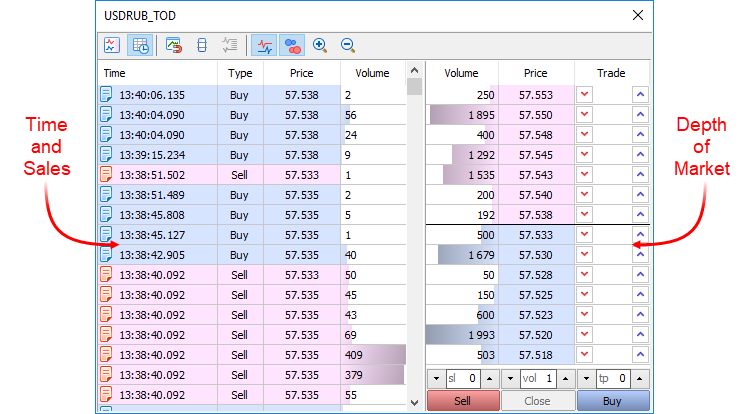The height and width of the screenshot is (414, 750).
Task: Click the volume 69 sell cell
Action: pos(373,335)
